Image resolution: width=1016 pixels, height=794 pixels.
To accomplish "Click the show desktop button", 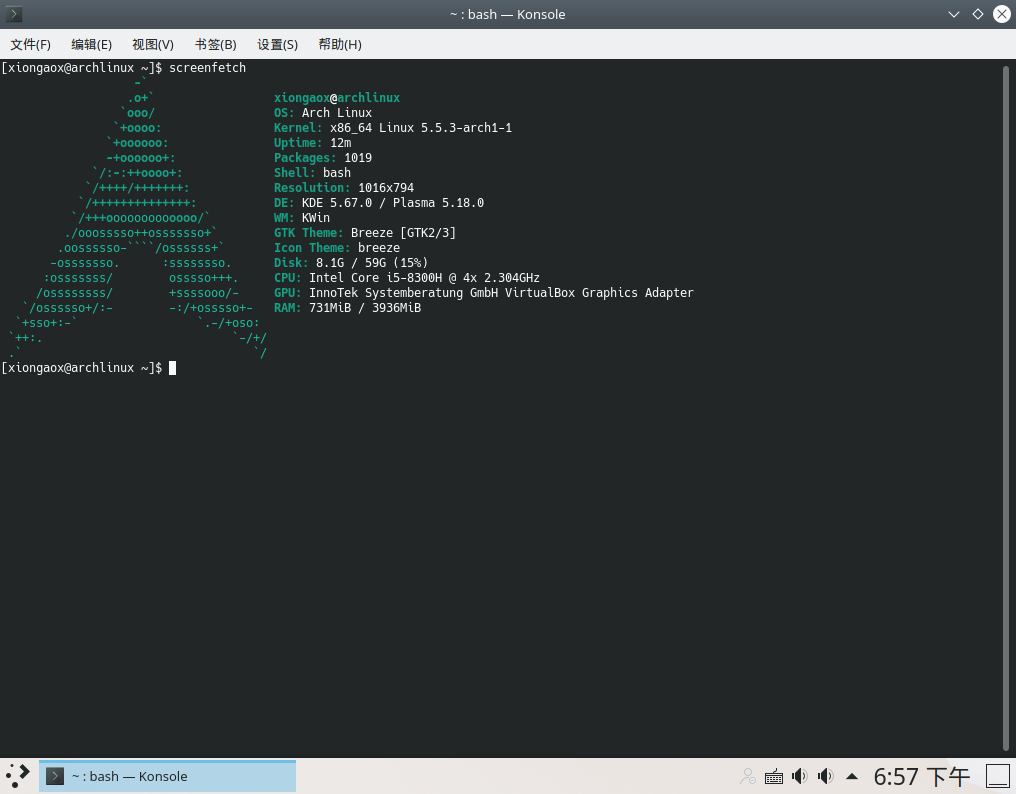I will (998, 776).
